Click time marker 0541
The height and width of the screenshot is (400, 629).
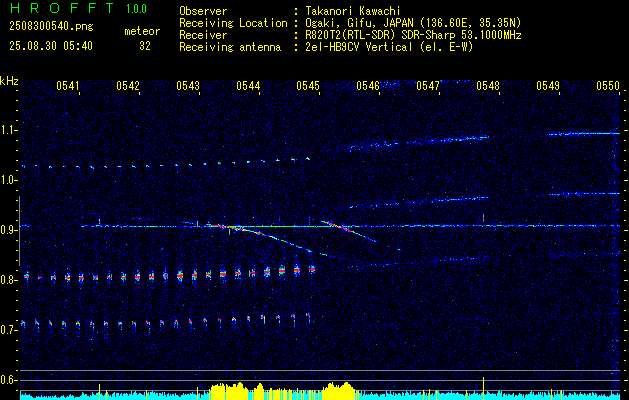(67, 85)
